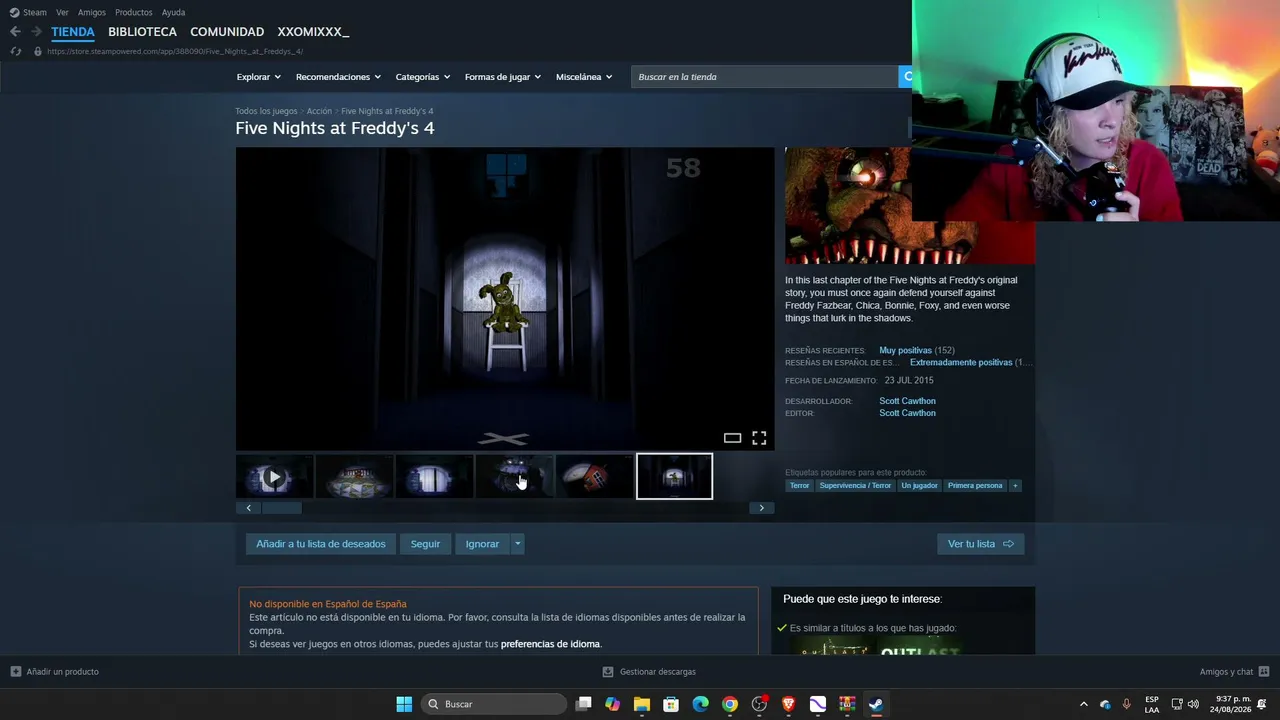
Task: Click the 'Ver tu lista' button
Action: [x=980, y=544]
